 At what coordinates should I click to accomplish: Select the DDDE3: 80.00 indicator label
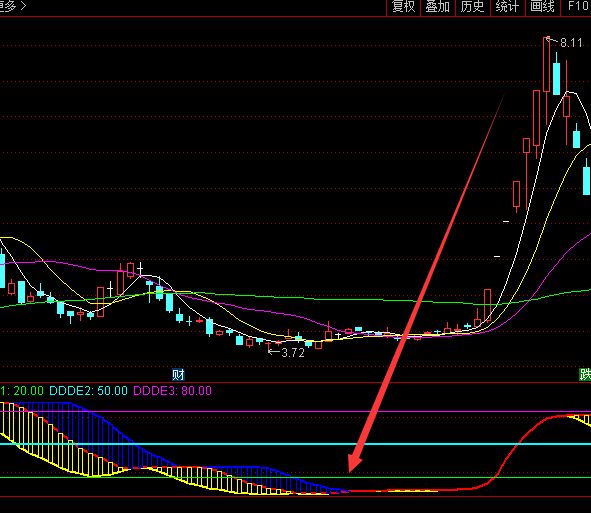(173, 391)
